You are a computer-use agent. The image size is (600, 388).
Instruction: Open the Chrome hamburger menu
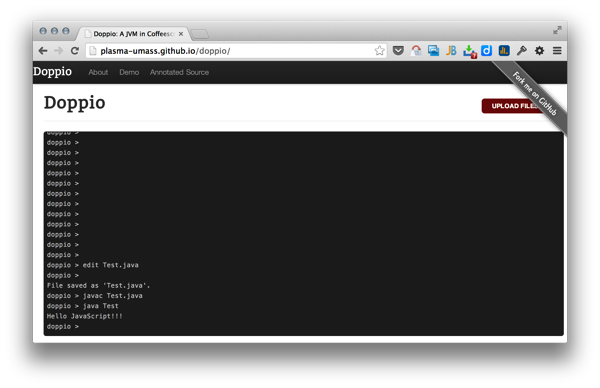pyautogui.click(x=557, y=51)
